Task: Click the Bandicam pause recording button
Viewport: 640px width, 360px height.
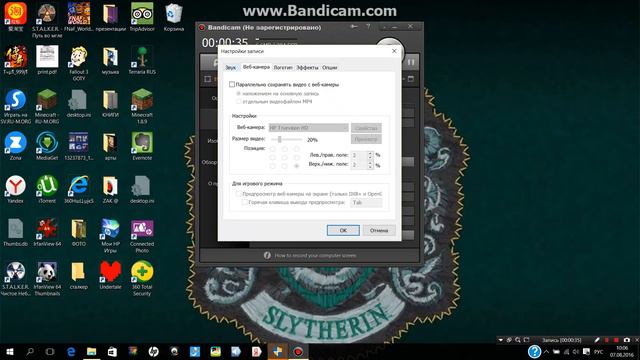Action: click(x=411, y=62)
